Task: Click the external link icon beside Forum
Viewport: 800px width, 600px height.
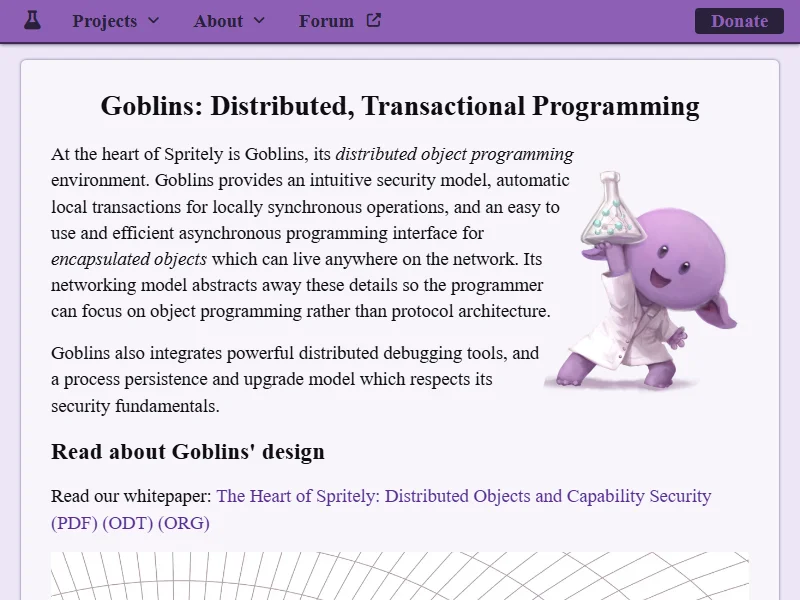Action: (x=373, y=20)
